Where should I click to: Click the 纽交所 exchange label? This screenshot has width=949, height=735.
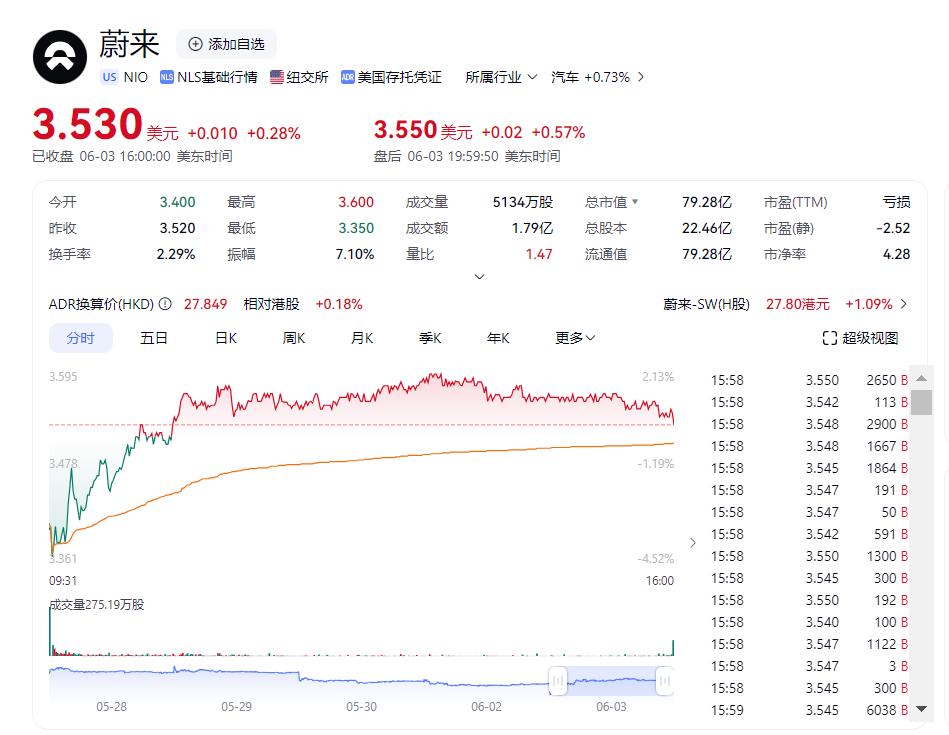coord(307,77)
